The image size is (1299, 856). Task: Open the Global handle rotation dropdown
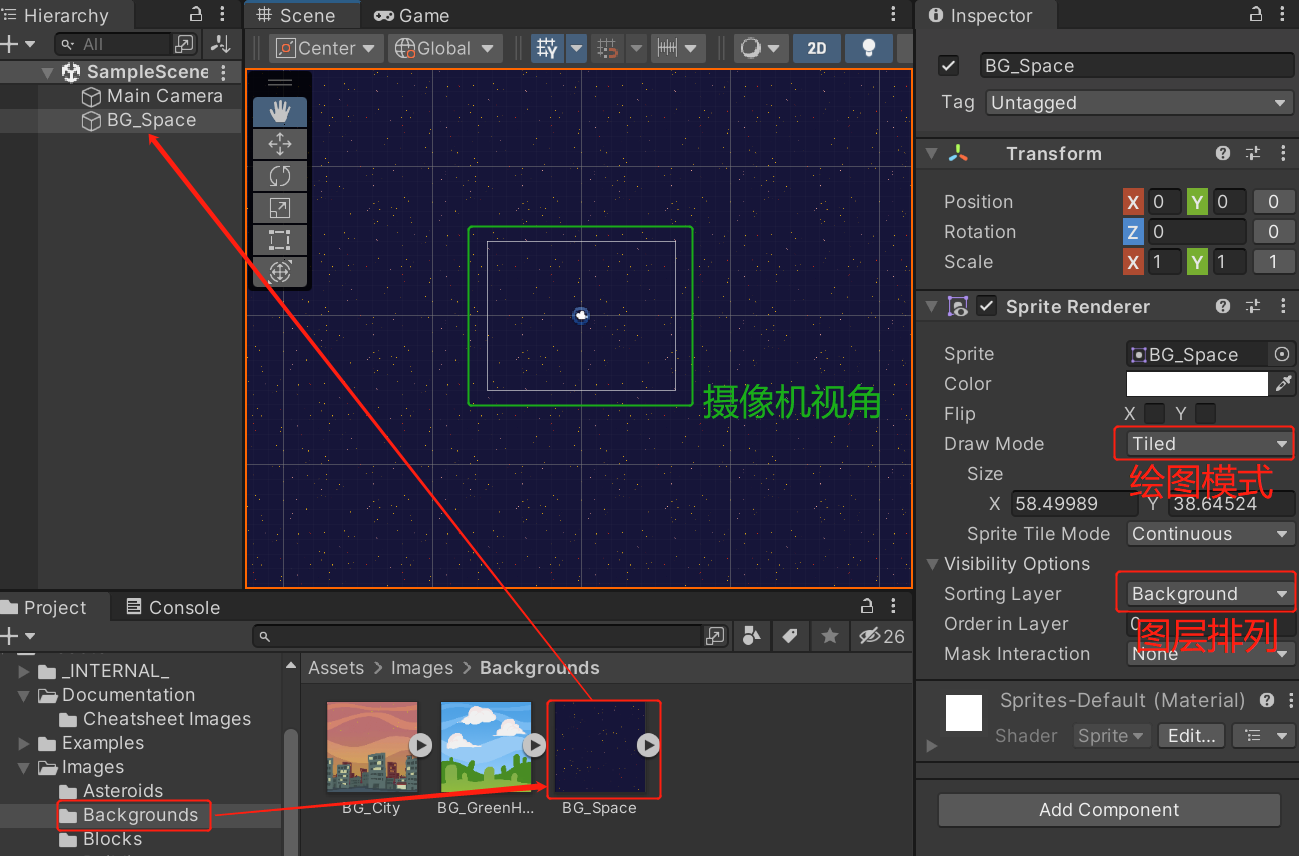point(445,48)
